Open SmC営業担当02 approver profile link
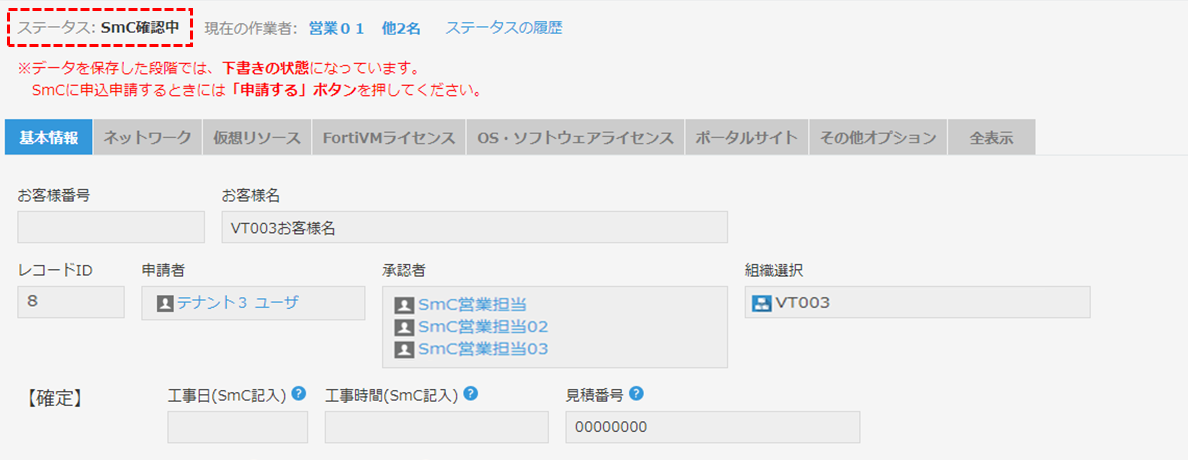This screenshot has height=460, width=1188. tap(483, 327)
